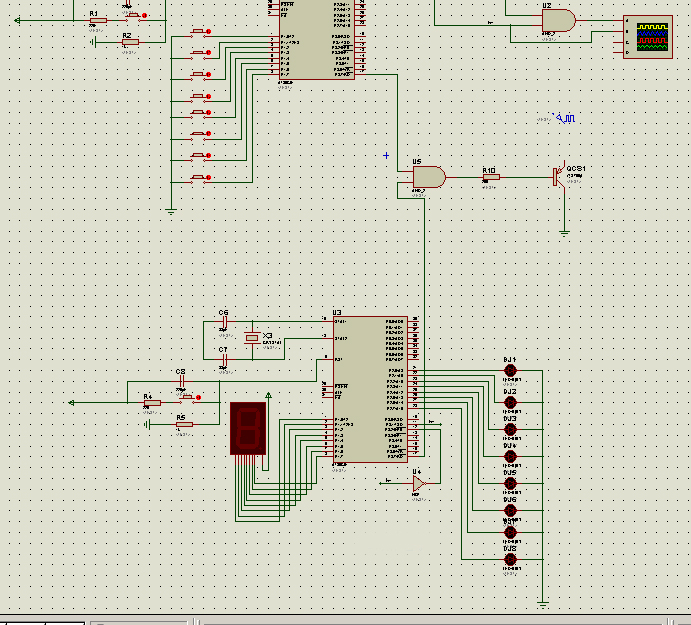Select resistor R10 after the U5 gate
The height and width of the screenshot is (625, 691).
pyautogui.click(x=491, y=177)
